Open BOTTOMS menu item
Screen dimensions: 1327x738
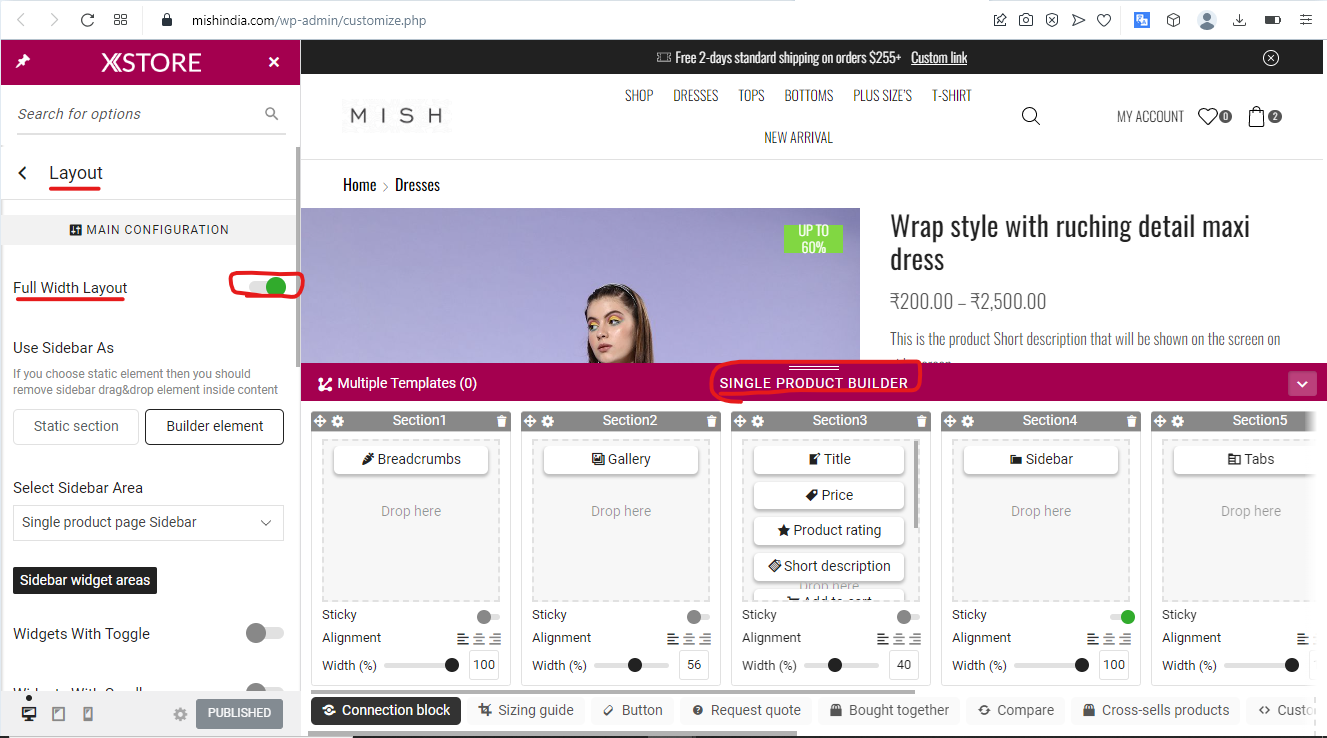809,96
